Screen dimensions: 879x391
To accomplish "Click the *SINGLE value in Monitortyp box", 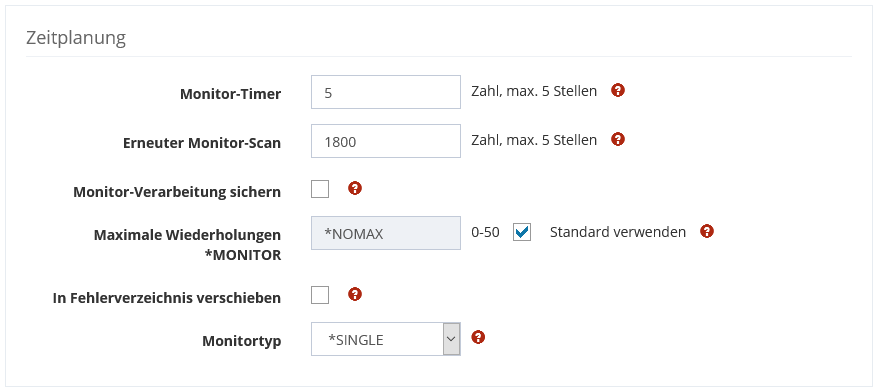I will click(x=356, y=339).
